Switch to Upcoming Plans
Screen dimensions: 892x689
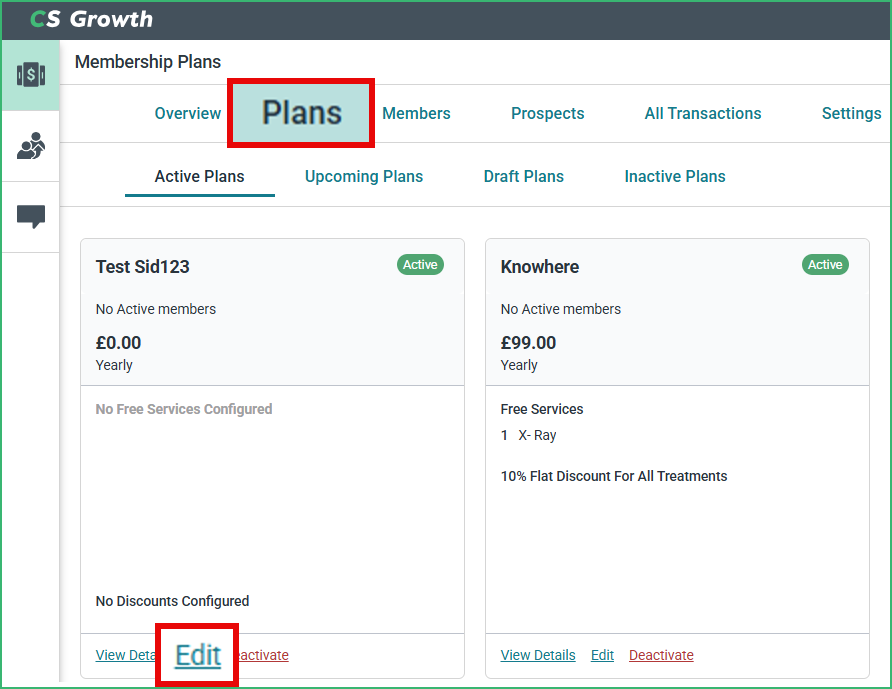click(363, 175)
